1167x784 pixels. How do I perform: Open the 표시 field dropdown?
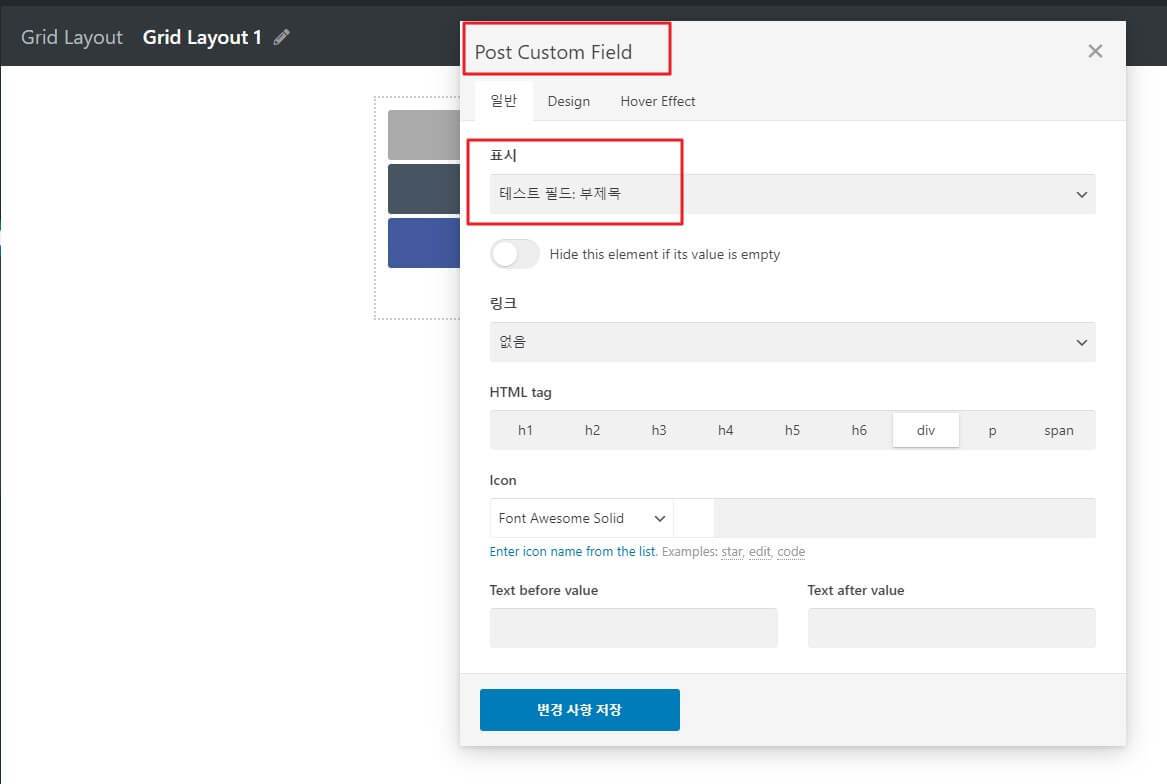tap(792, 194)
